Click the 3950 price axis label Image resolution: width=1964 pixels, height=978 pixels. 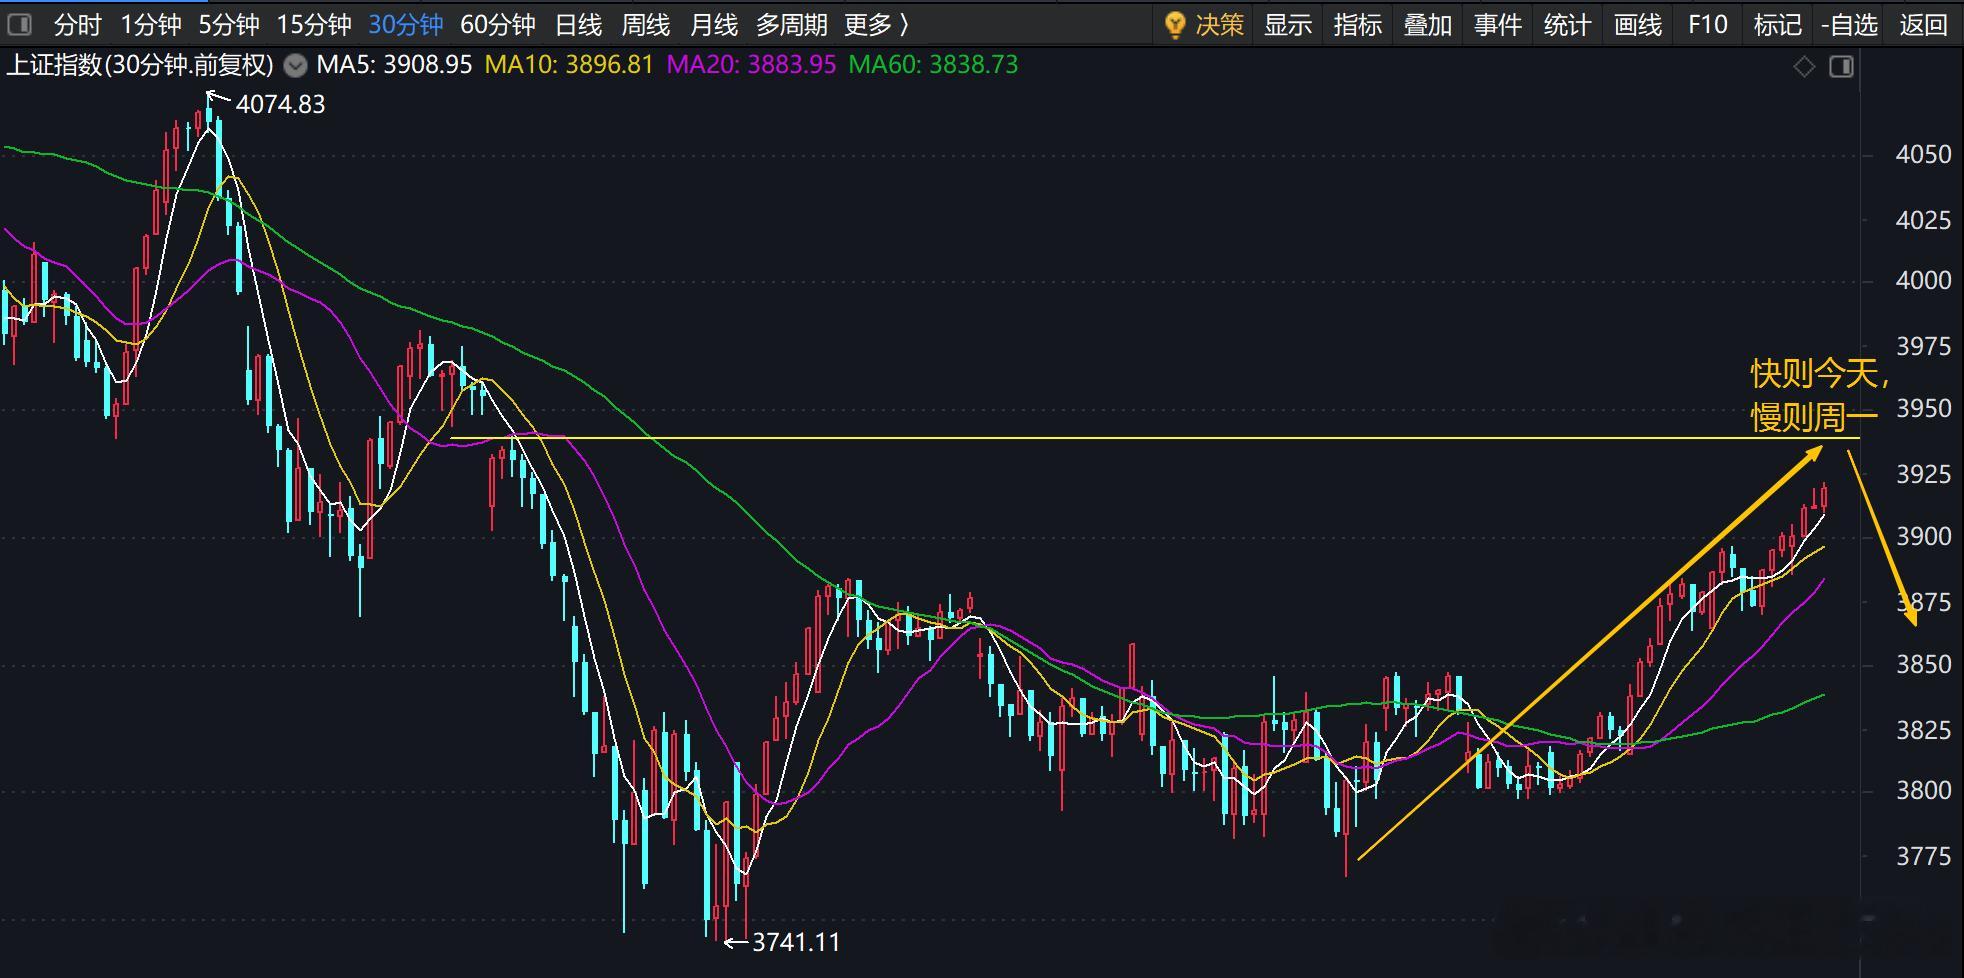click(1923, 409)
